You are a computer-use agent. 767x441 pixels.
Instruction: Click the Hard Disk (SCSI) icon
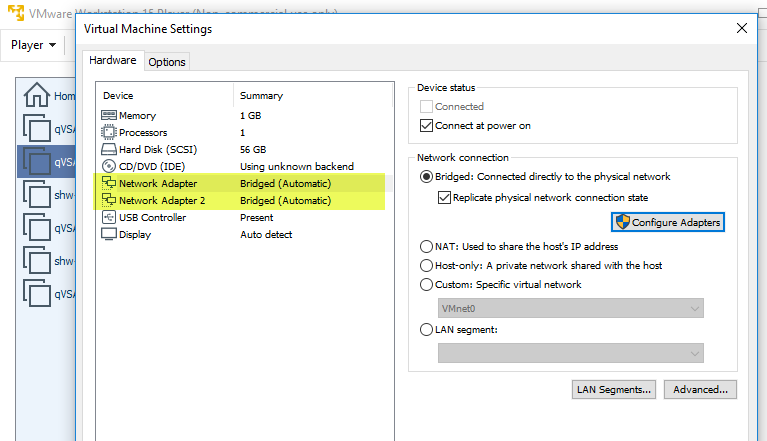(109, 149)
